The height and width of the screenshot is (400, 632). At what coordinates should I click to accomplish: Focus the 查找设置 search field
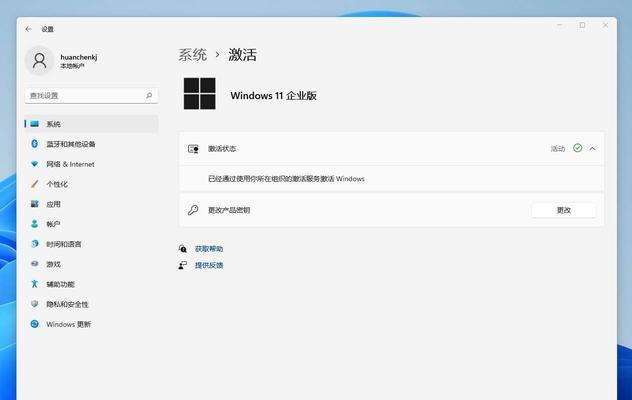click(x=91, y=96)
